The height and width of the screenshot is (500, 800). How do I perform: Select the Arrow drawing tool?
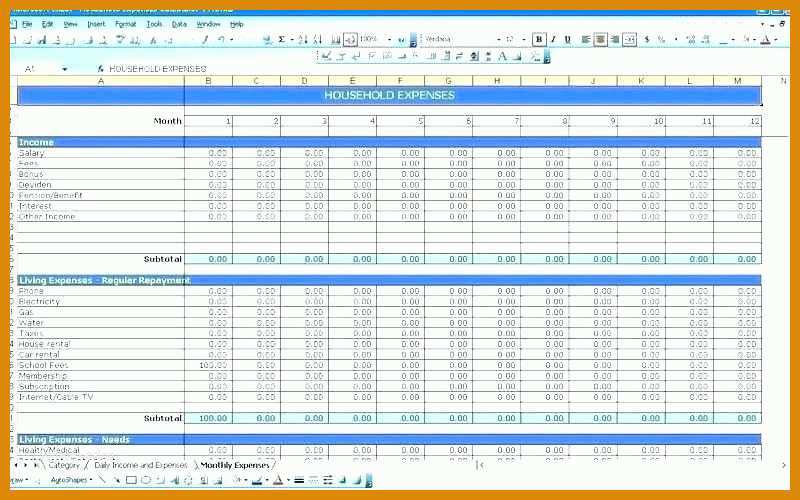coord(117,480)
